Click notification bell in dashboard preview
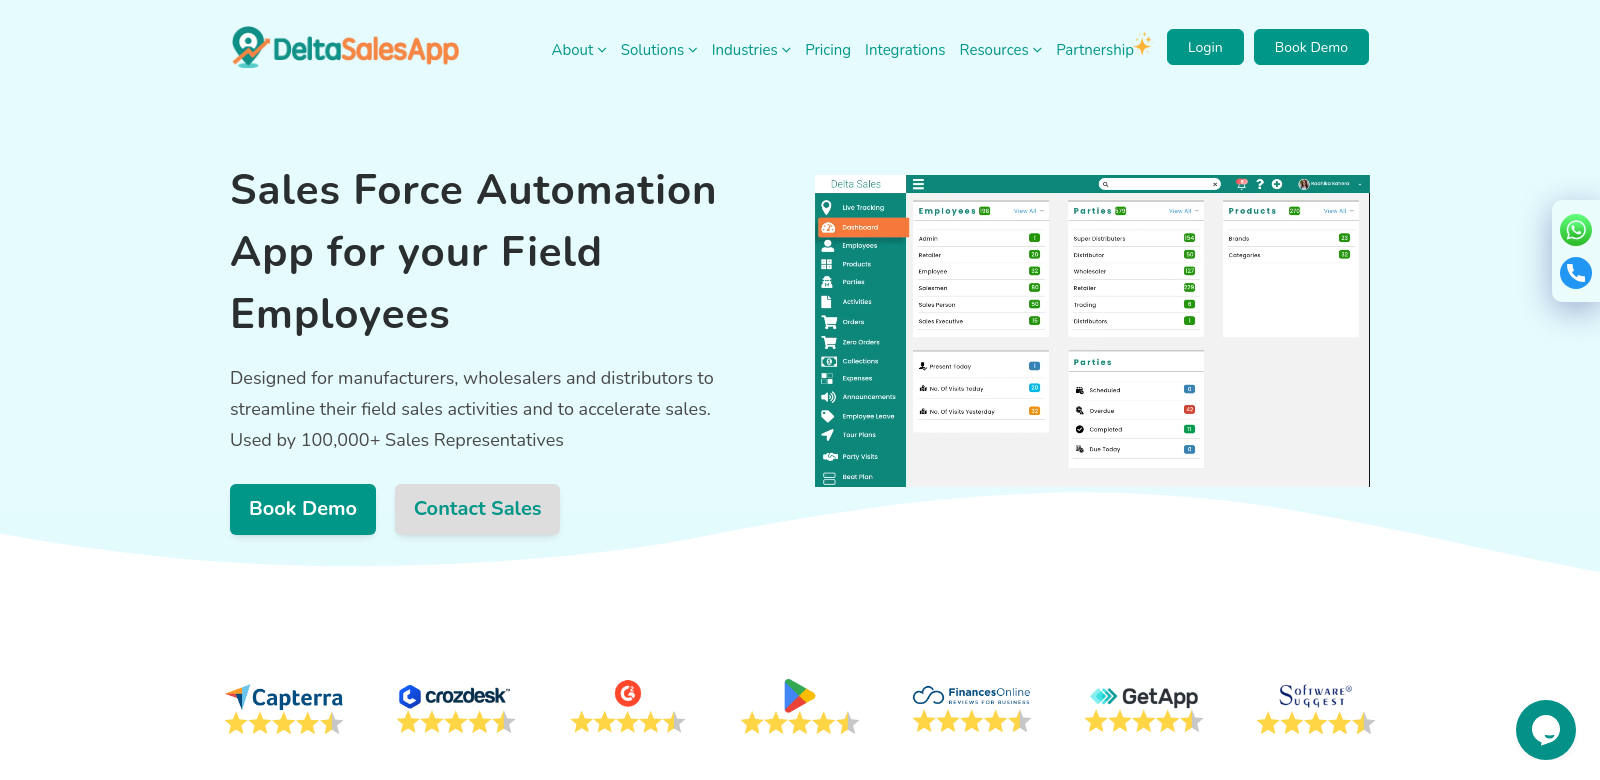 1242,184
